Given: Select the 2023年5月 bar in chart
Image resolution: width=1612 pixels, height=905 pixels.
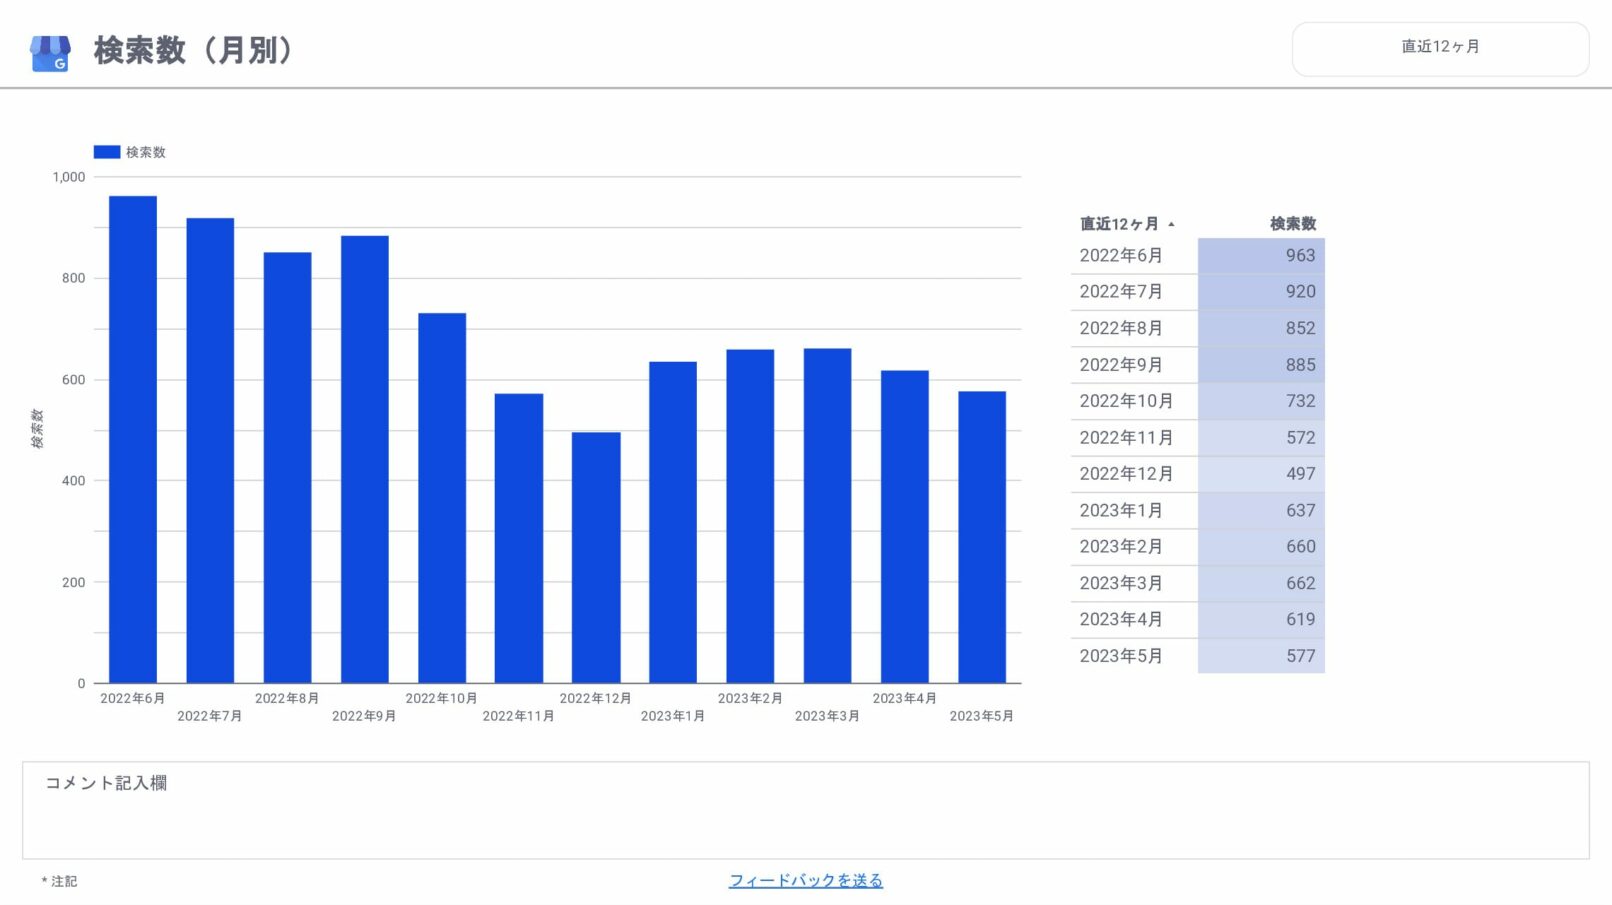Looking at the screenshot, I should point(982,537).
